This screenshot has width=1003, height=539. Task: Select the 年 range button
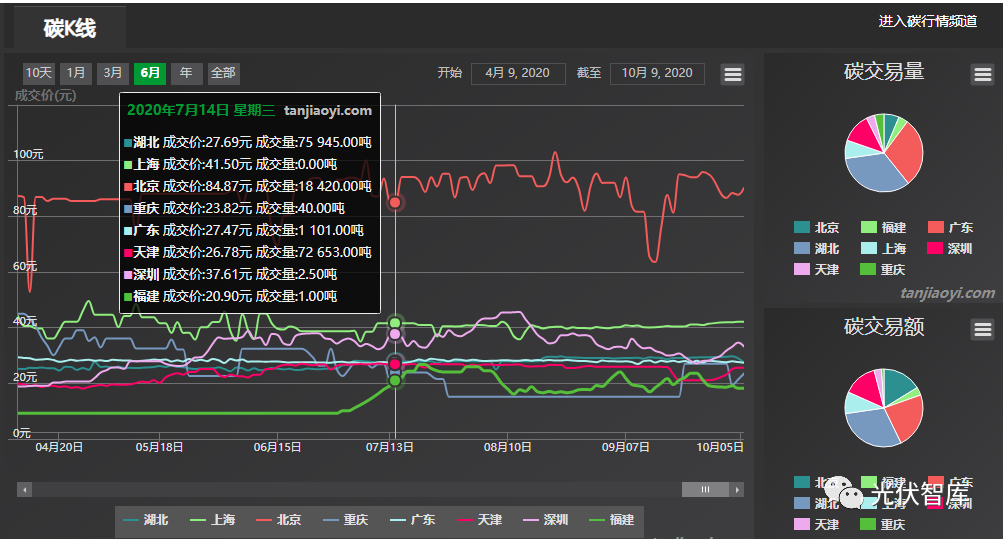coord(186,73)
